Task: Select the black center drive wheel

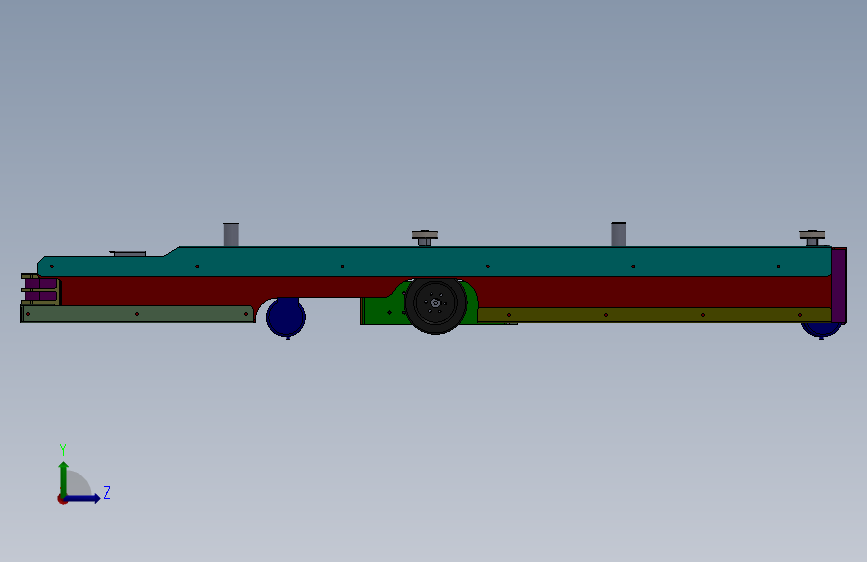Action: (x=436, y=305)
